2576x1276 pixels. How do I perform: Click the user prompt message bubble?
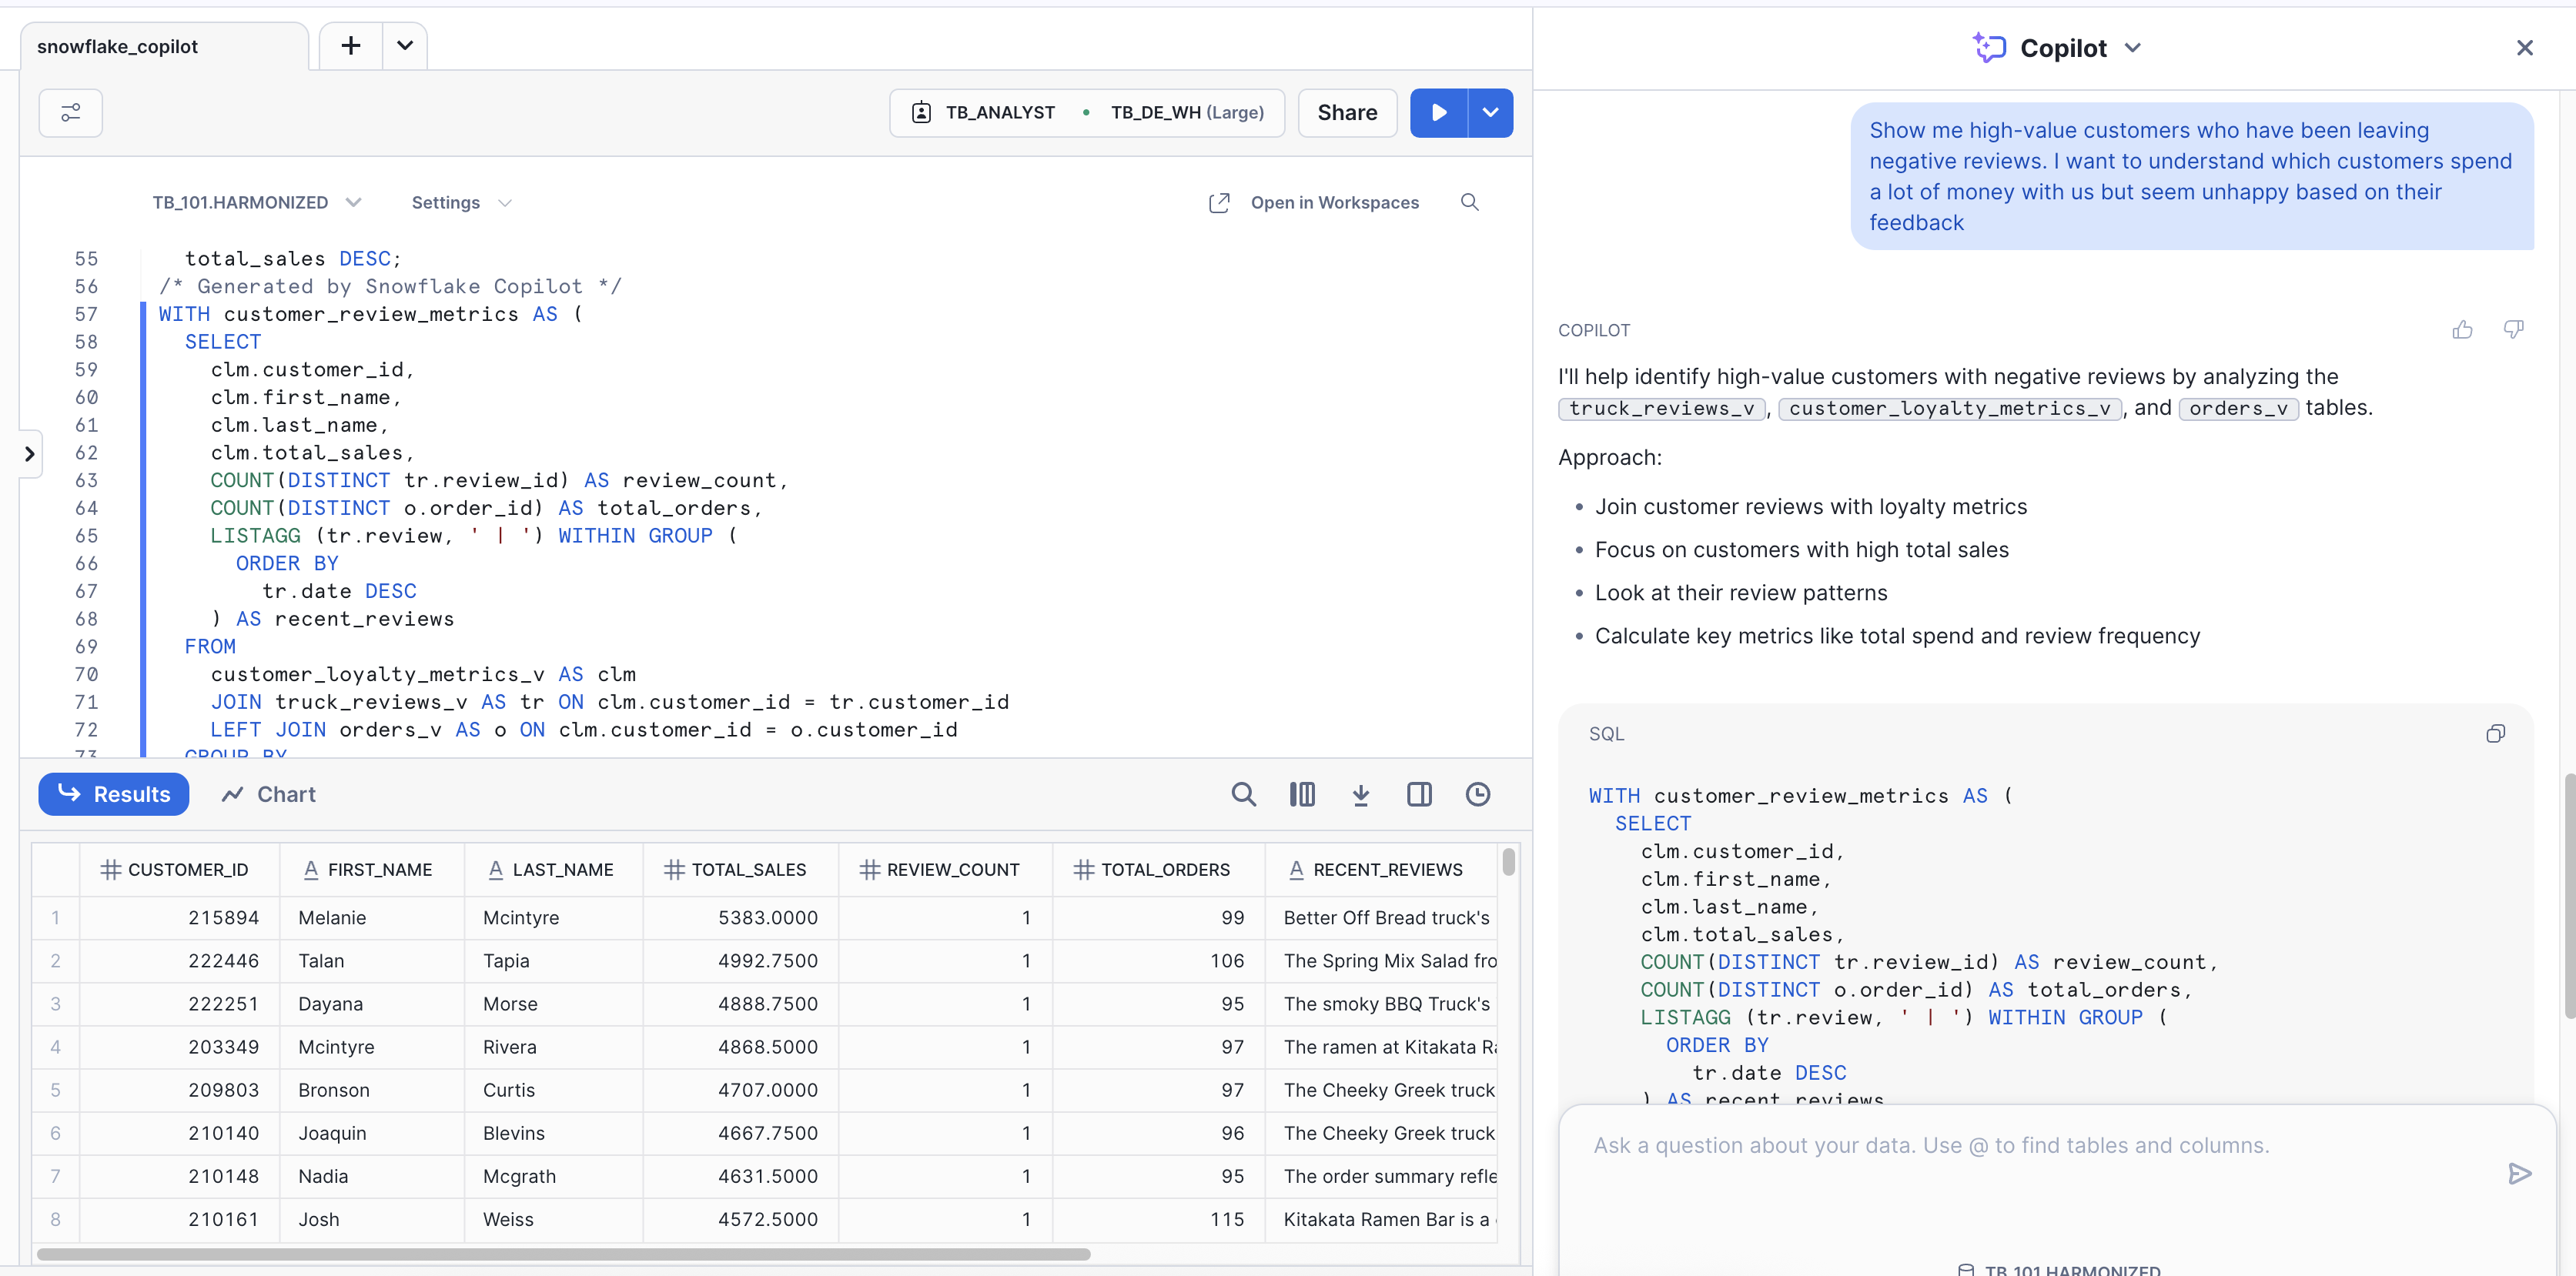tap(2191, 177)
